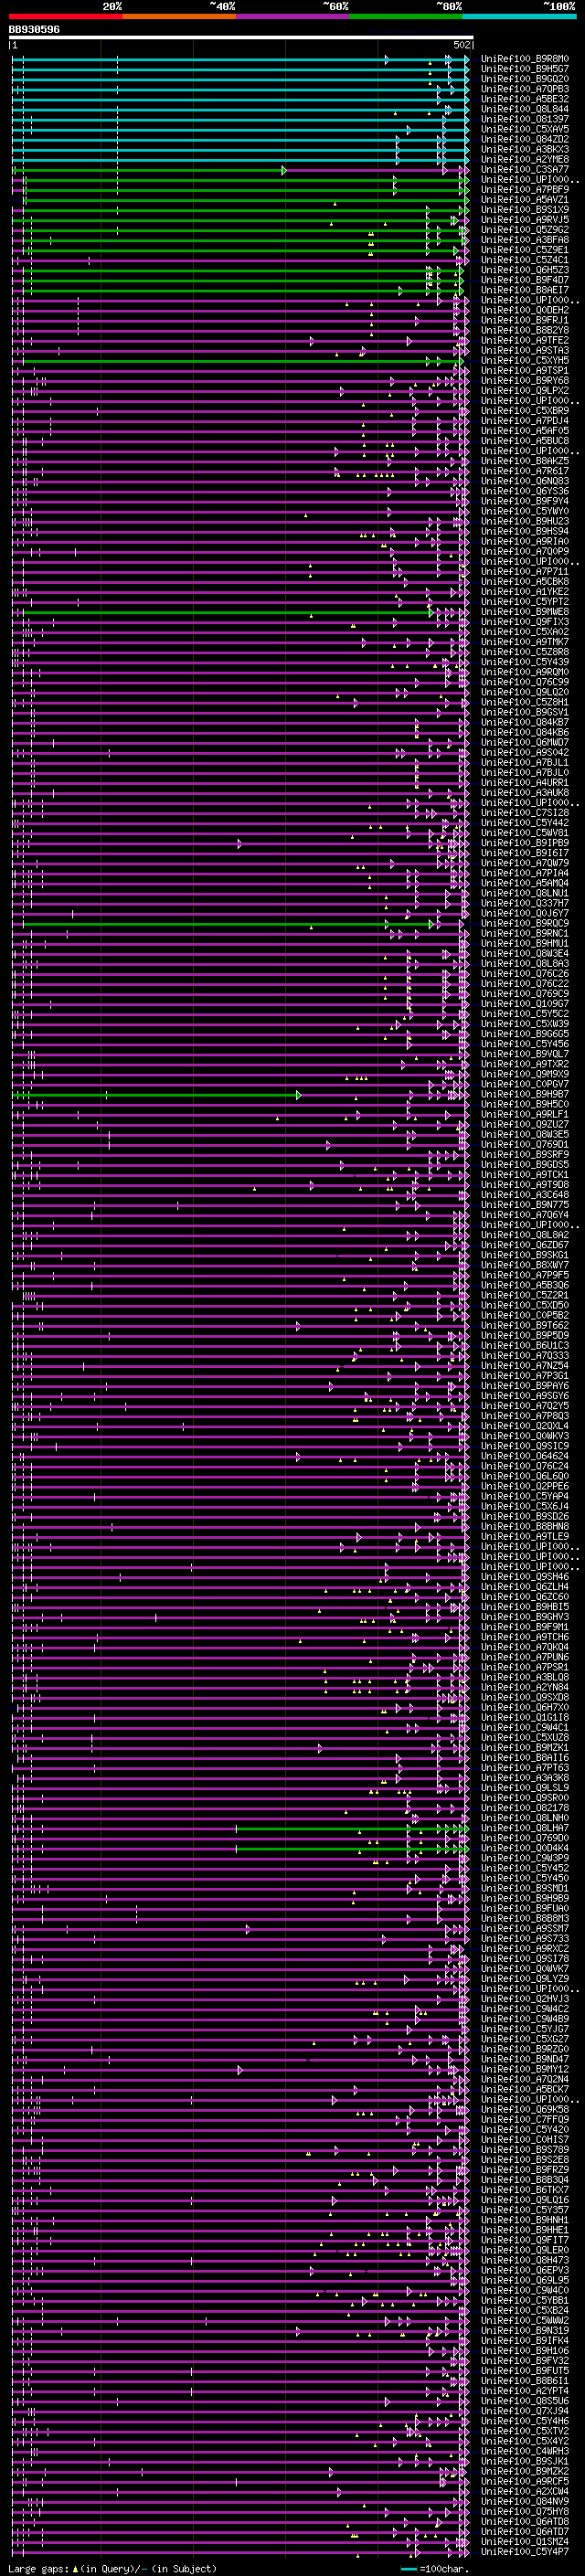
Task: Open hit UniRef100_B9R8M0
Action: (525, 59)
